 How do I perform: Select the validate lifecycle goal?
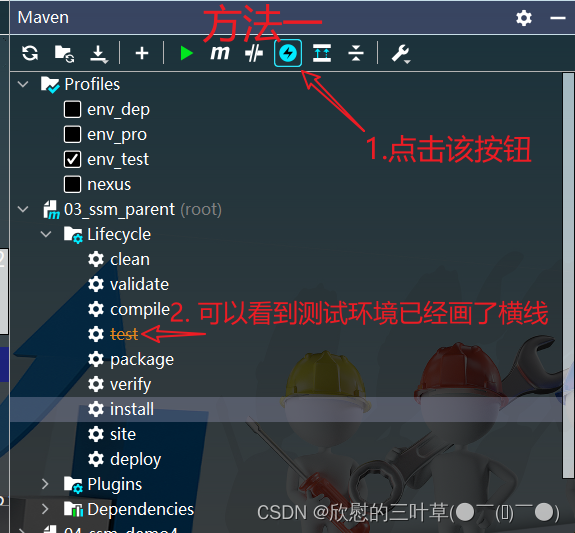click(x=139, y=284)
